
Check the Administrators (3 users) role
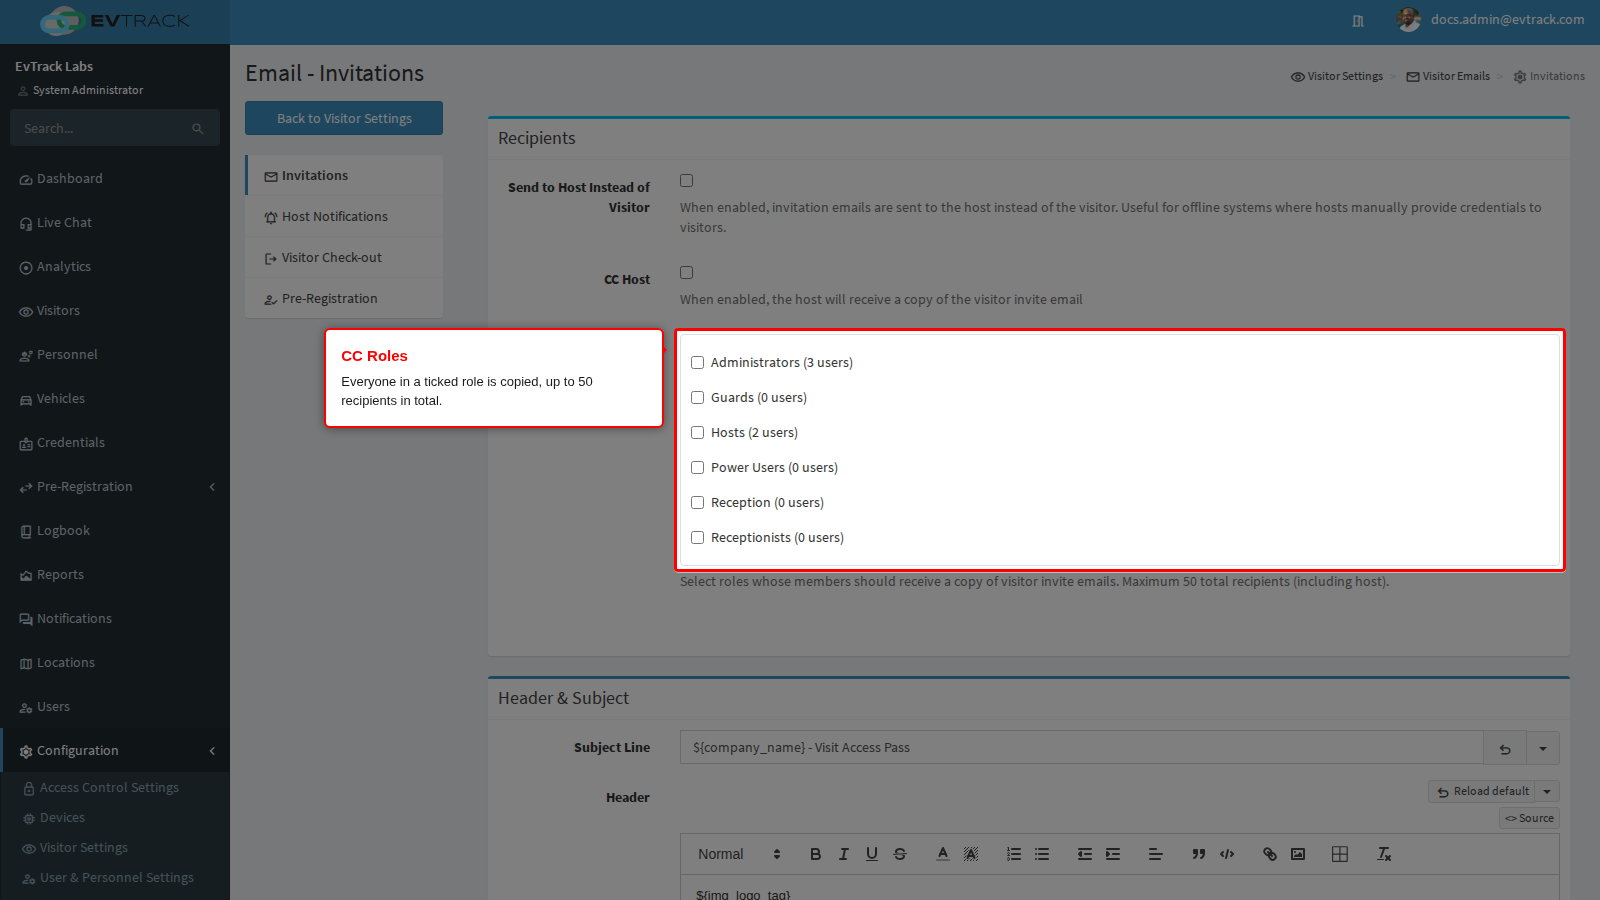coord(698,363)
